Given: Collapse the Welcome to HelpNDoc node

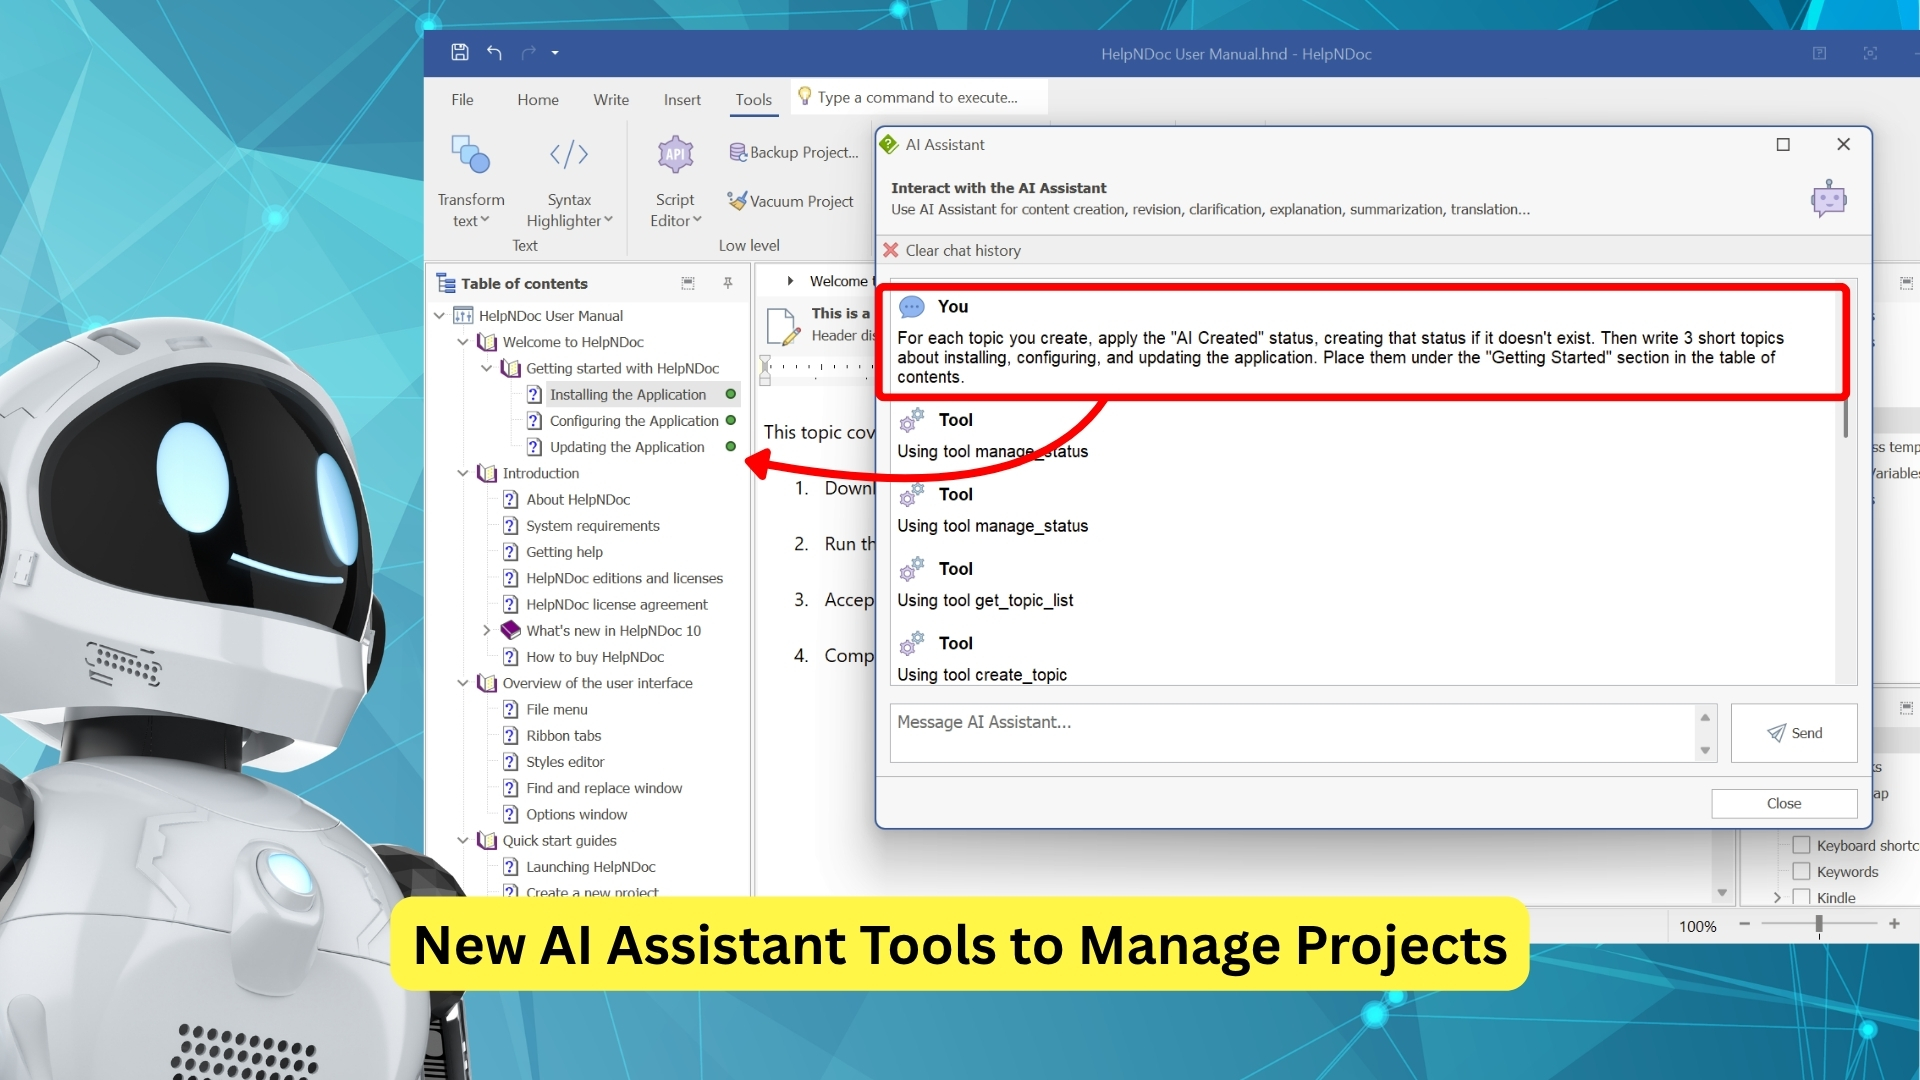Looking at the screenshot, I should coord(463,342).
